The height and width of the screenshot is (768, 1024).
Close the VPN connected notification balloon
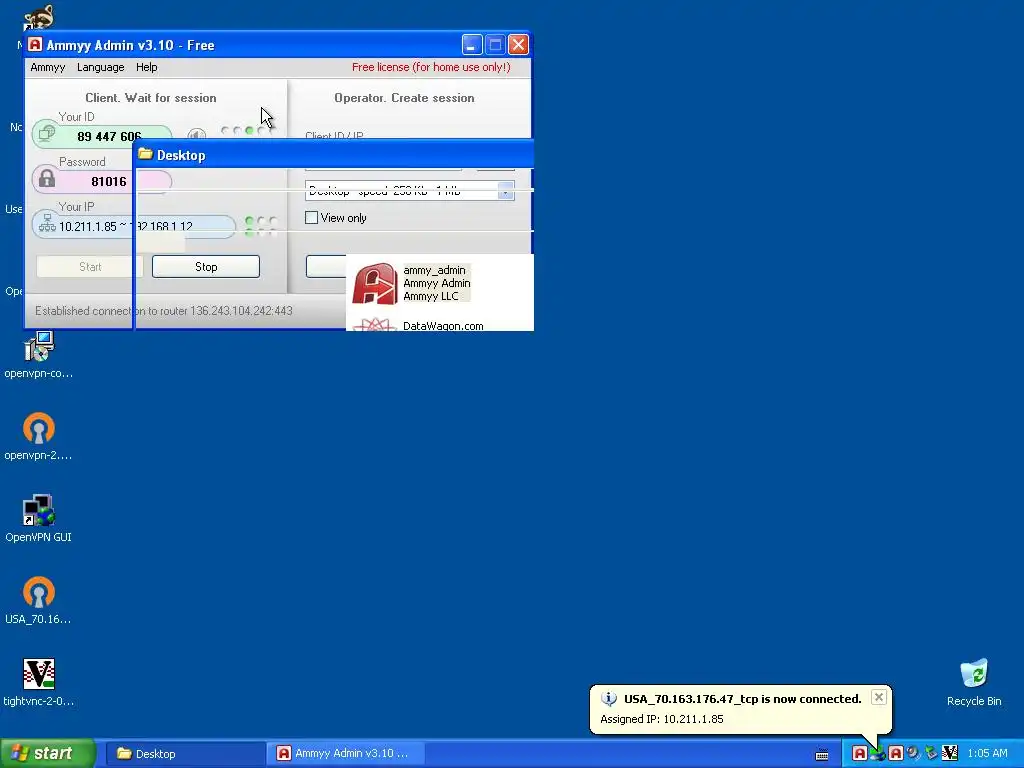point(879,697)
